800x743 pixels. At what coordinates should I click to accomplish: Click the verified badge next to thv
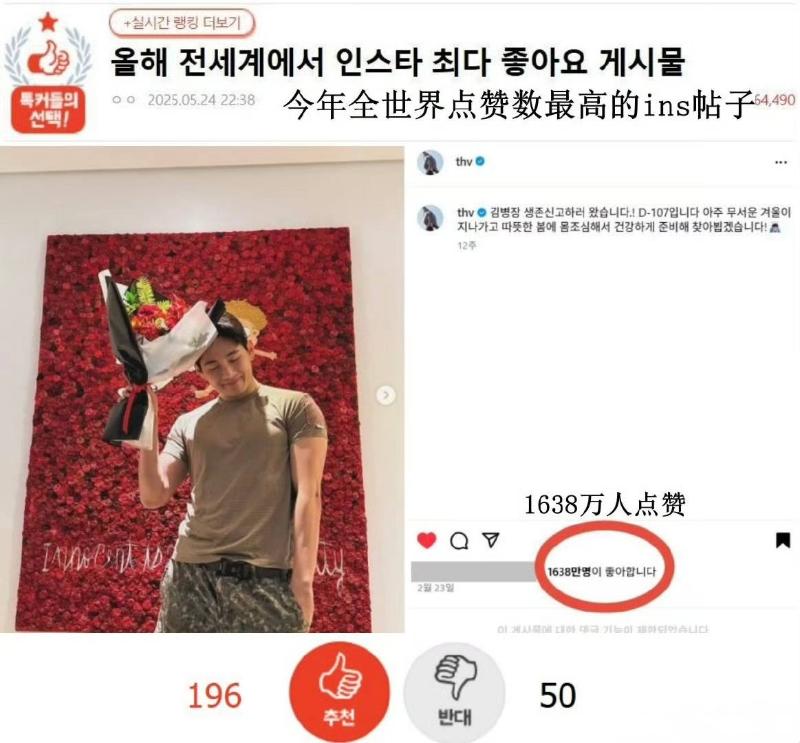click(x=480, y=162)
